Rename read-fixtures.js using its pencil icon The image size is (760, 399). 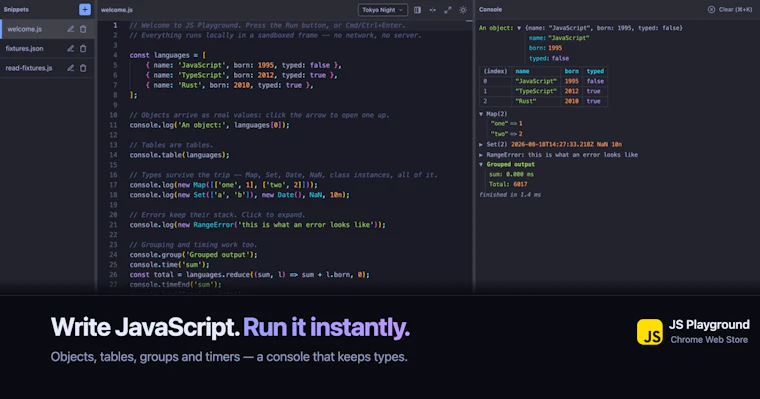coord(71,68)
